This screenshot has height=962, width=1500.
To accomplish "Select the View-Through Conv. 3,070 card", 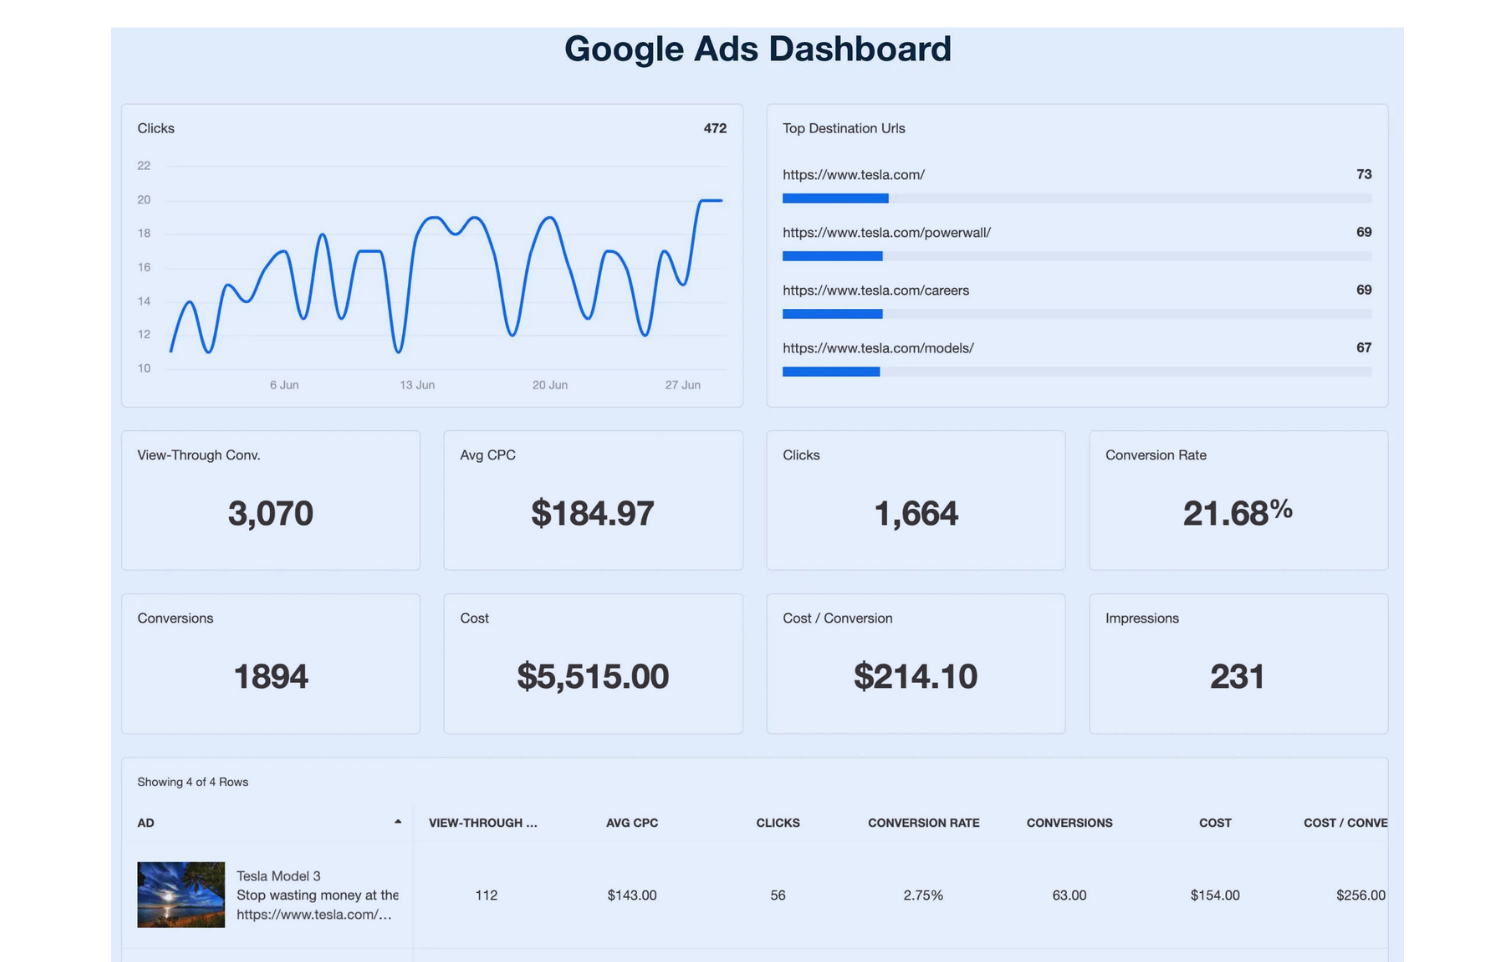I will point(270,500).
